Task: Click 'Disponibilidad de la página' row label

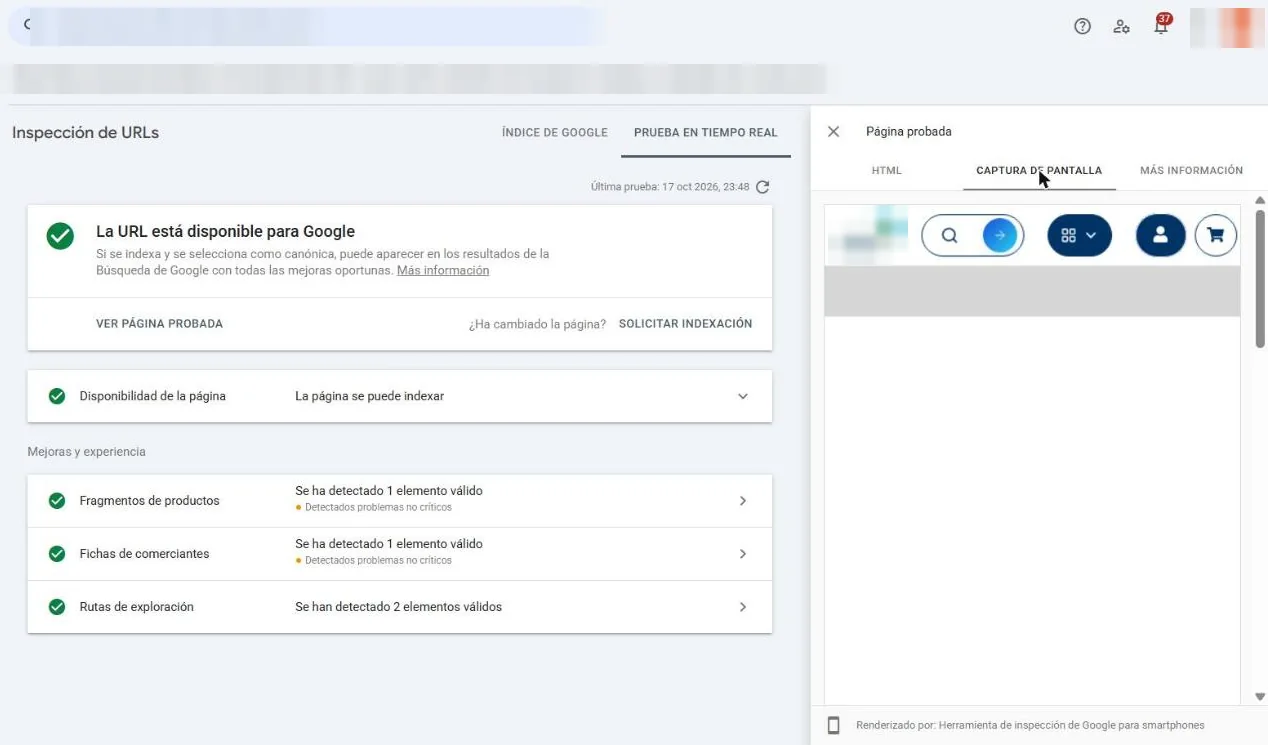Action: coord(152,396)
